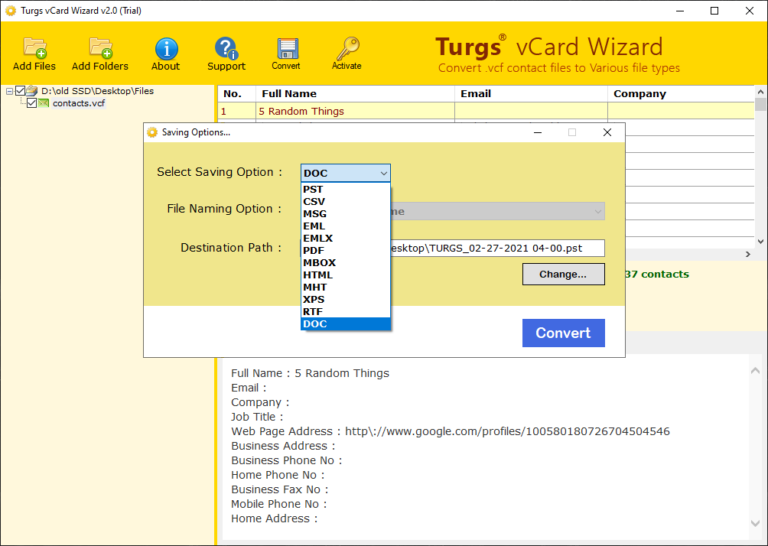Click the Destination Path text field
This screenshot has height=546, width=768.
(497, 248)
